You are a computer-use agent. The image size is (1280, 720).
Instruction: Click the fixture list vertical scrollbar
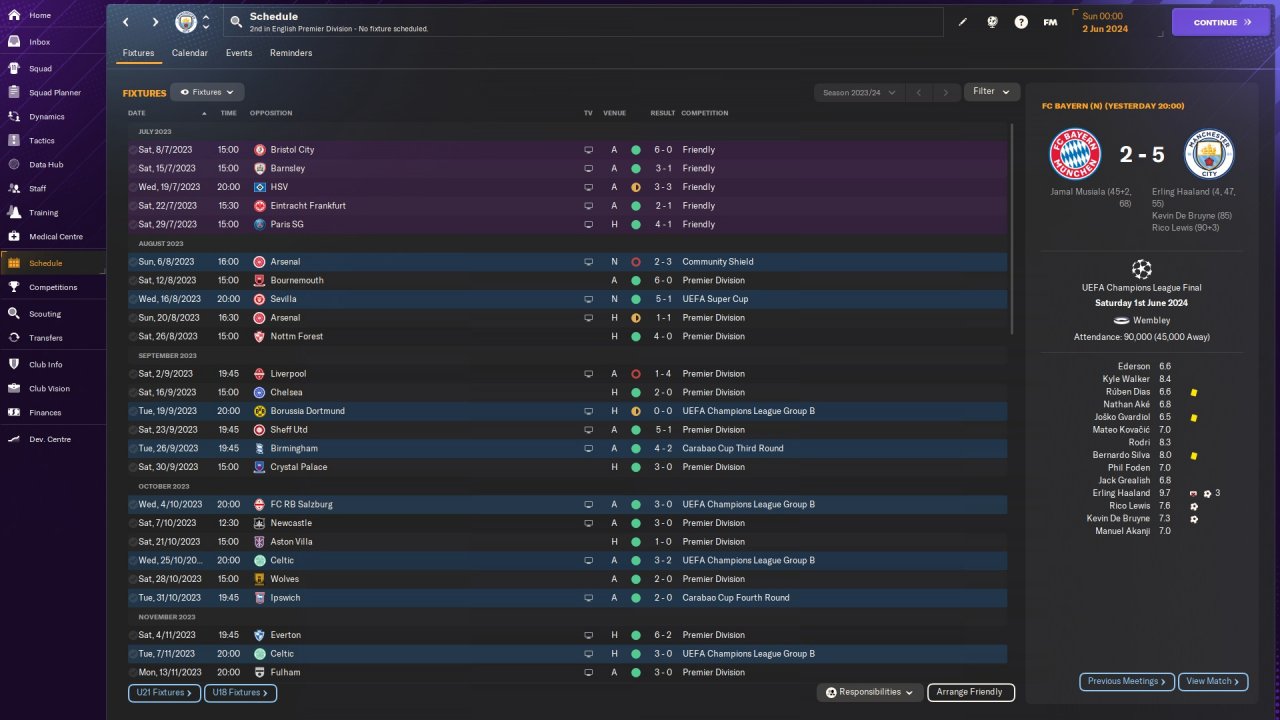[x=1012, y=229]
